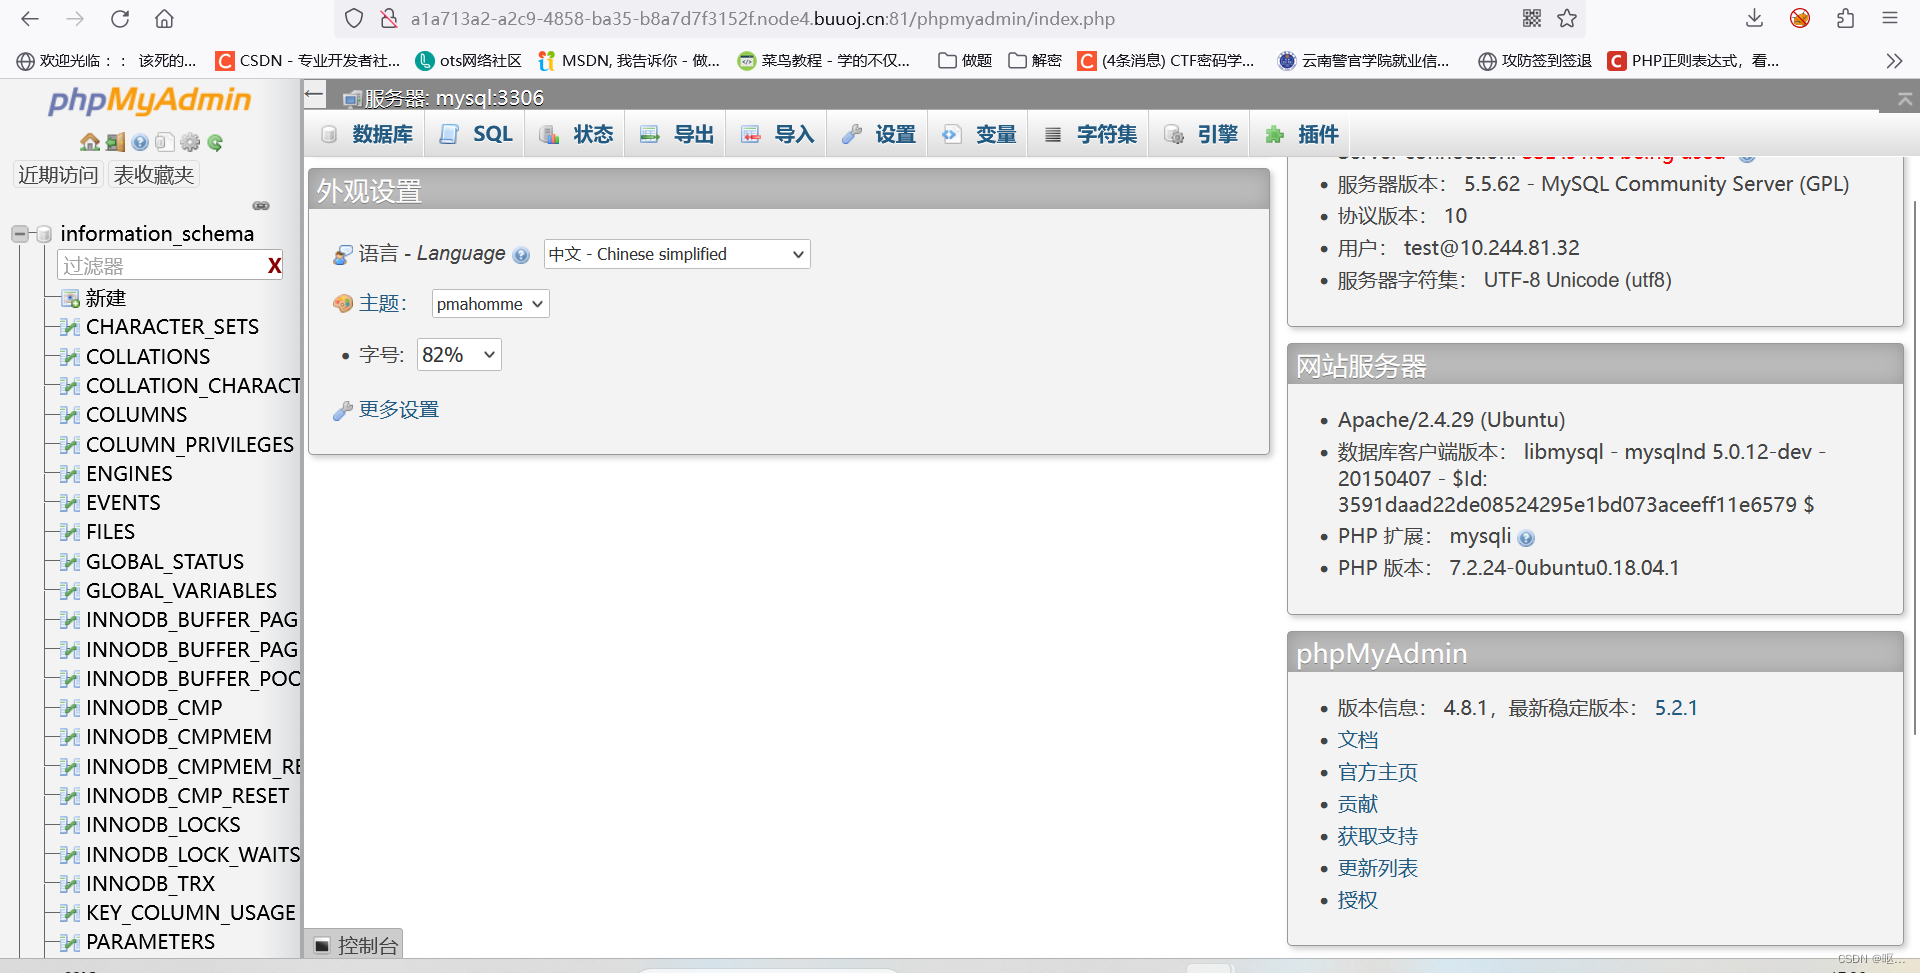Viewport: 1920px width, 973px height.
Task: Select the INNODB_LOCKS table
Action: click(163, 825)
